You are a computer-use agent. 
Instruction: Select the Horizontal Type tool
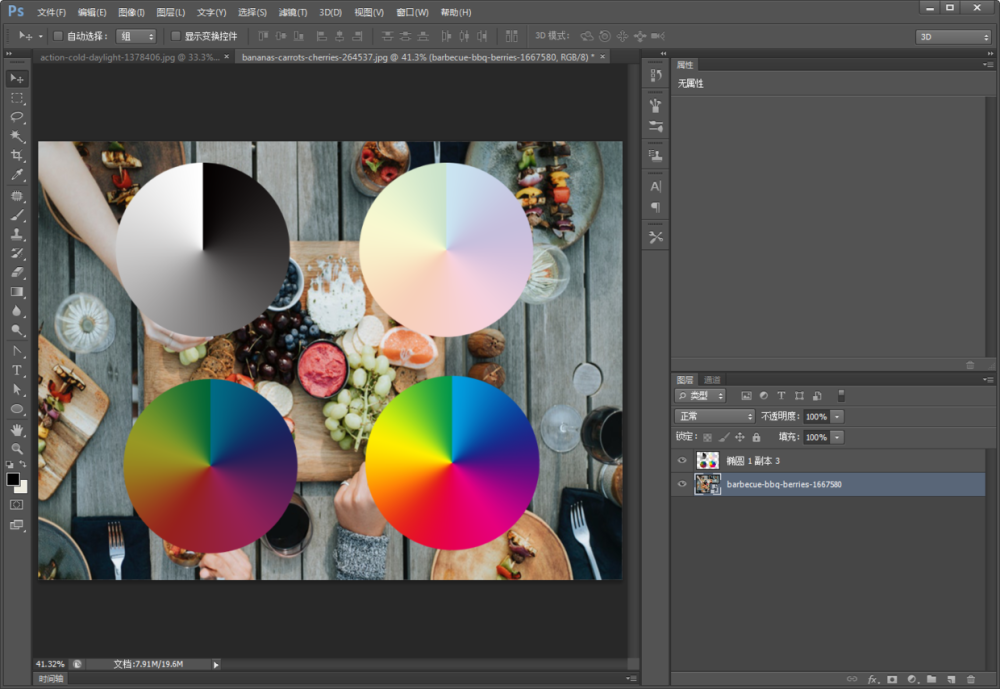(17, 370)
